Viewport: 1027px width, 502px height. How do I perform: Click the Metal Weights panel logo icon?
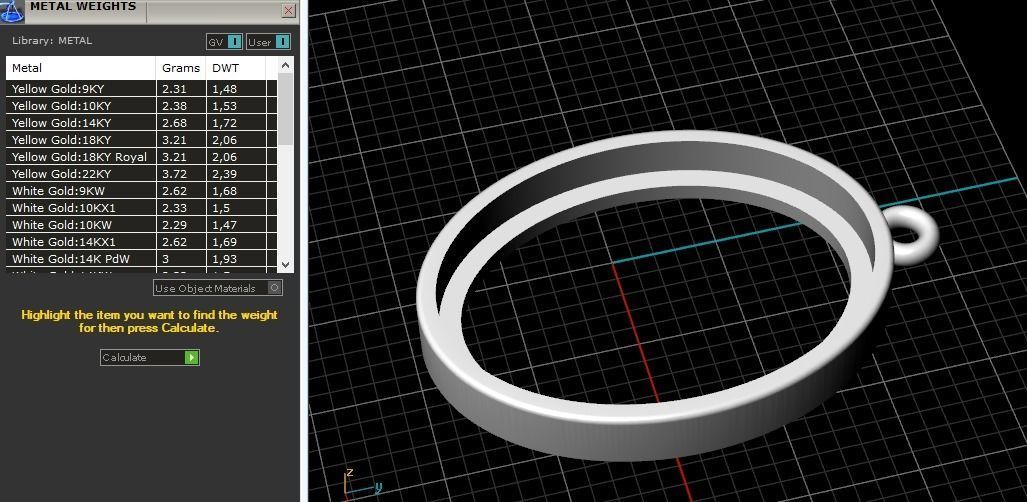click(x=12, y=12)
